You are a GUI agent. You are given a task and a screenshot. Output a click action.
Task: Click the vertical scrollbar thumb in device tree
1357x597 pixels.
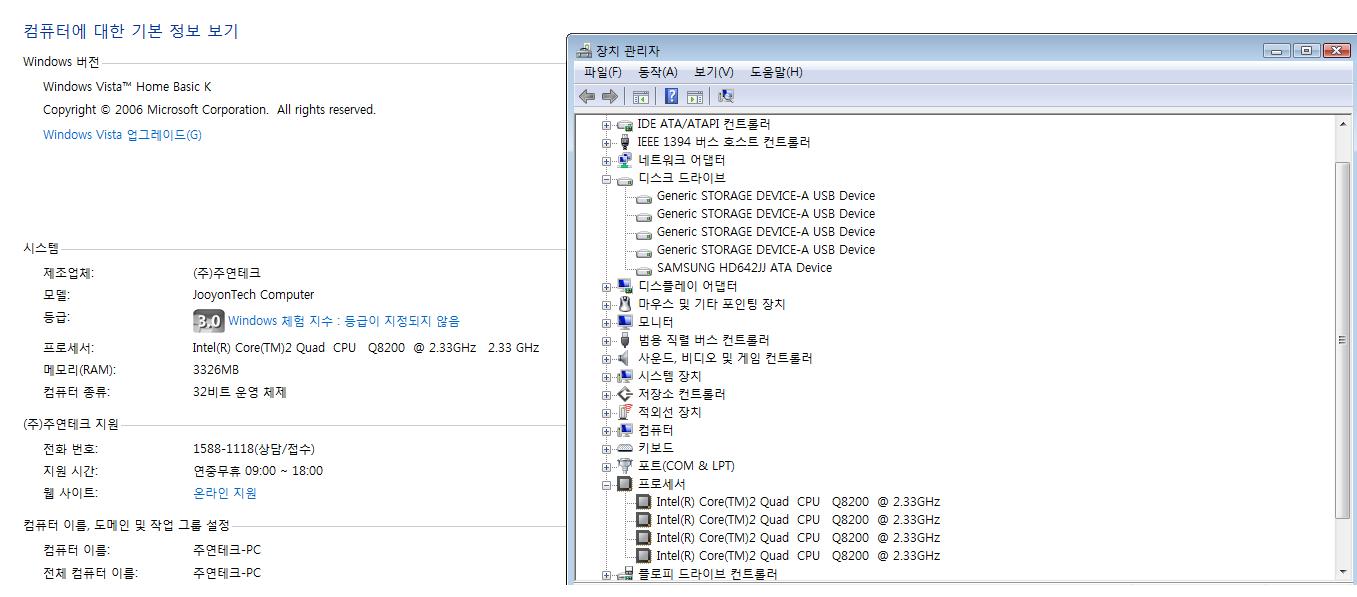tap(1343, 339)
